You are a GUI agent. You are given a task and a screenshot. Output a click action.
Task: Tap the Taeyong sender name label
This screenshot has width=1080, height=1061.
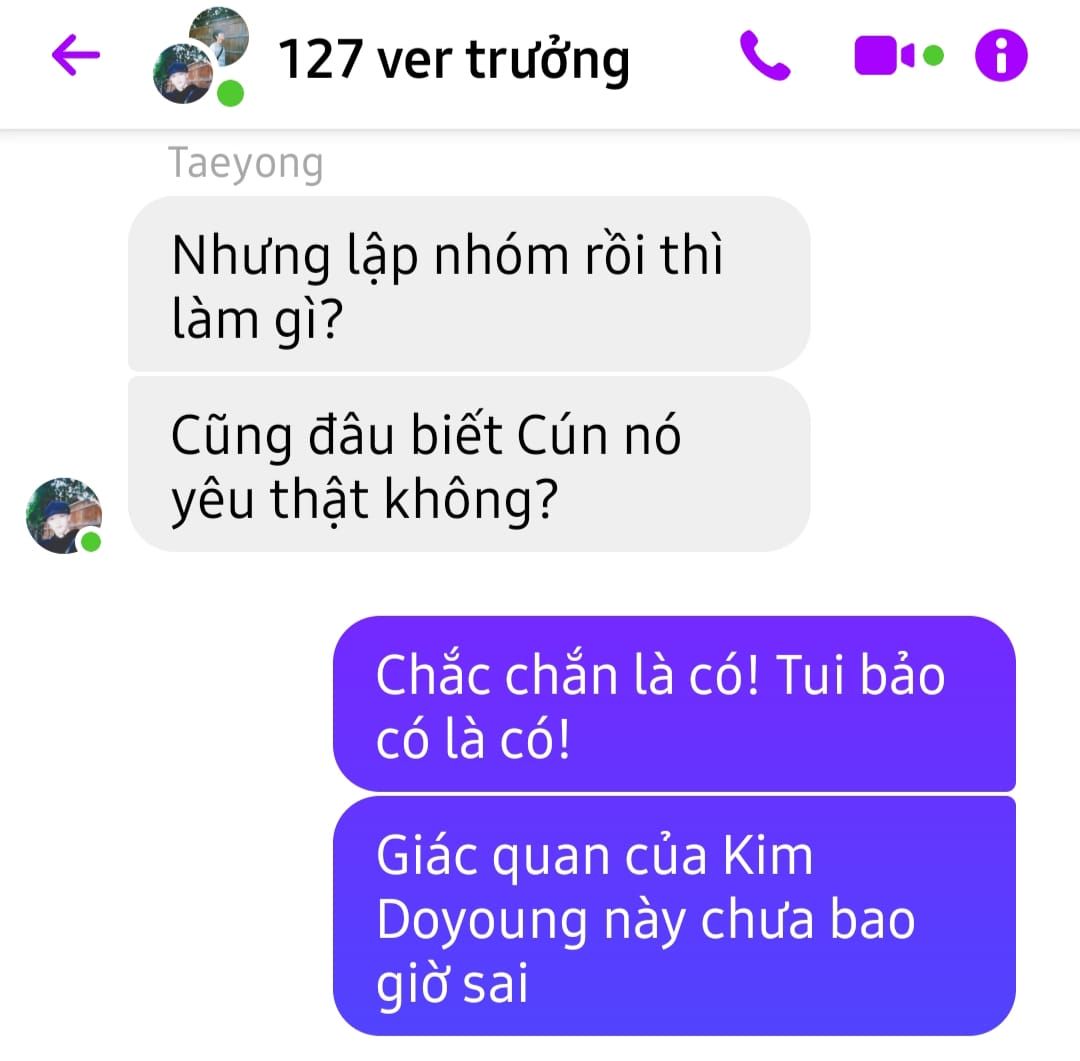pyautogui.click(x=246, y=164)
